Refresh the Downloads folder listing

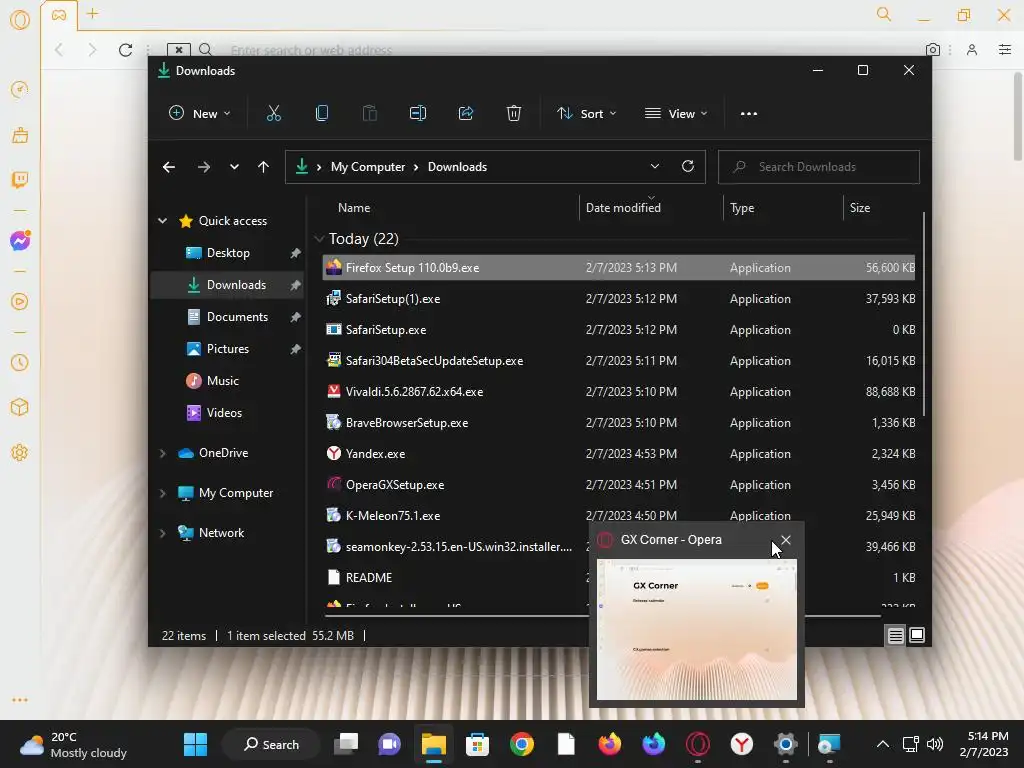click(x=688, y=167)
